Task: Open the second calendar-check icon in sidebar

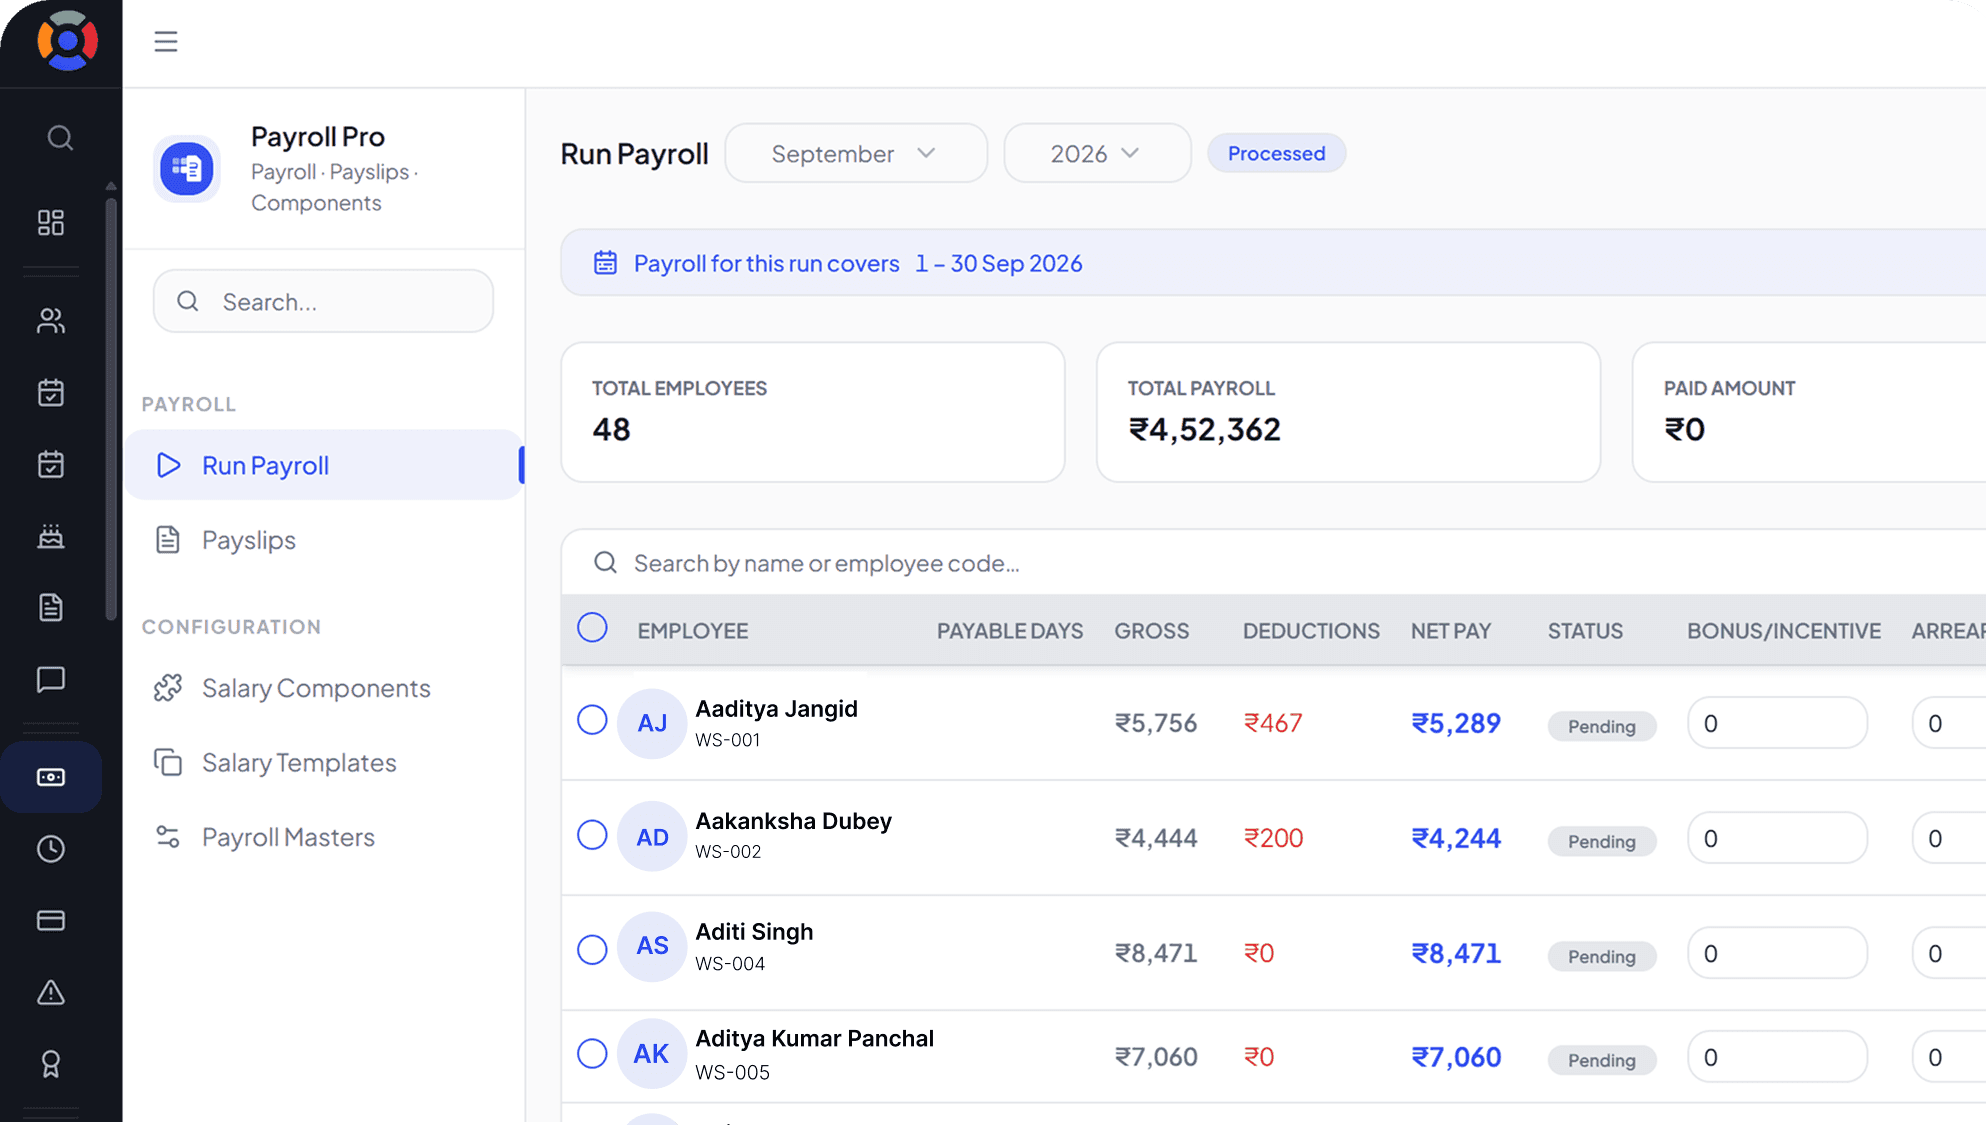Action: tap(51, 464)
